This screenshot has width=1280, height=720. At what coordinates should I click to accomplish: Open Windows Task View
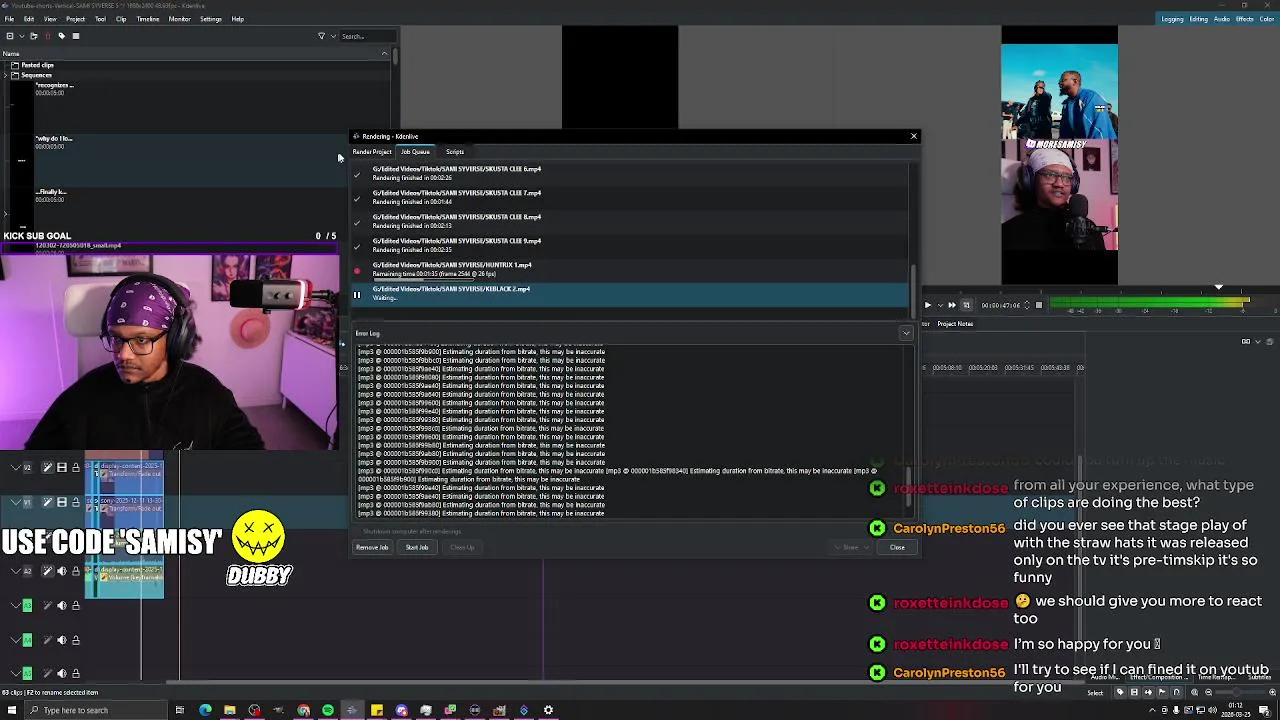[179, 710]
